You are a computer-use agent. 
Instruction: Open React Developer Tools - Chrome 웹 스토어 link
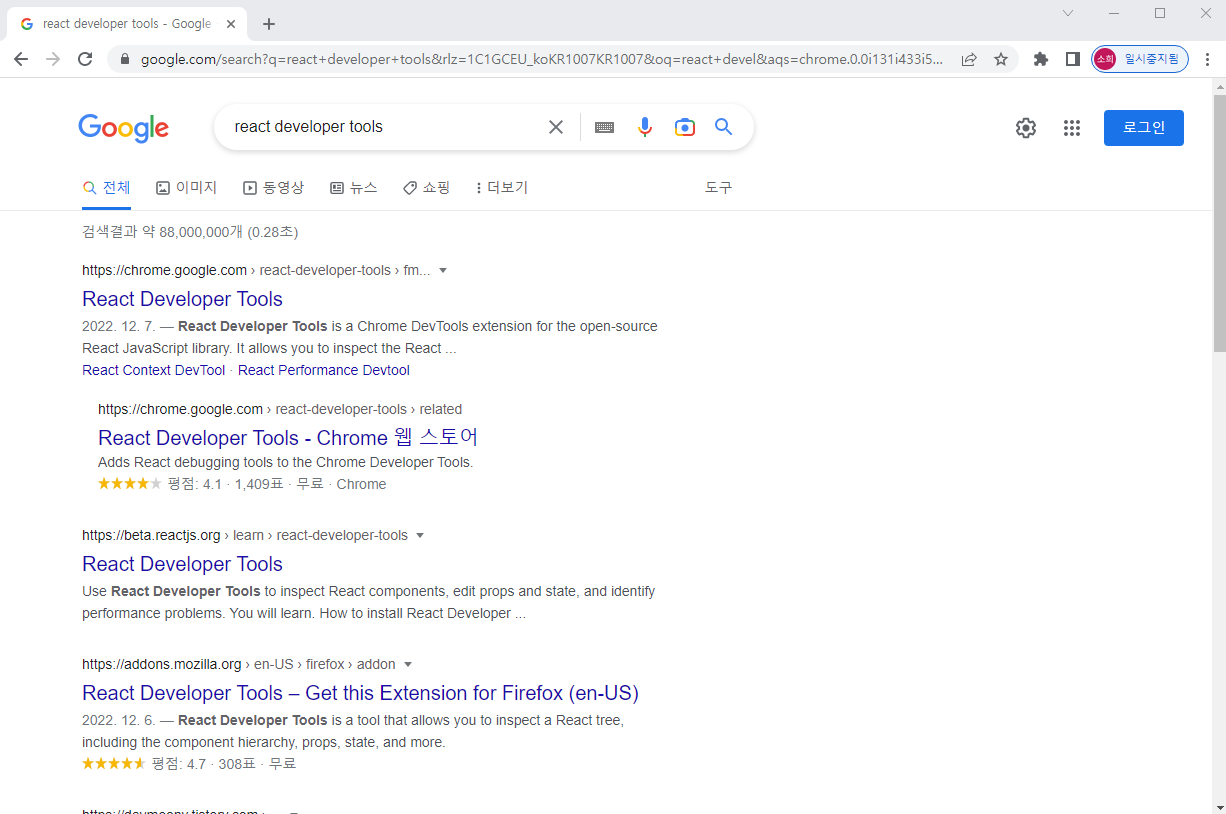[288, 438]
